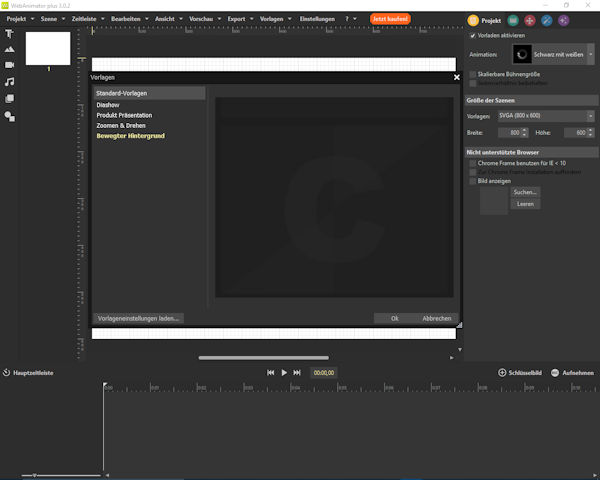Open the Export menu label
Image resolution: width=600 pixels, height=480 pixels.
pyautogui.click(x=236, y=19)
